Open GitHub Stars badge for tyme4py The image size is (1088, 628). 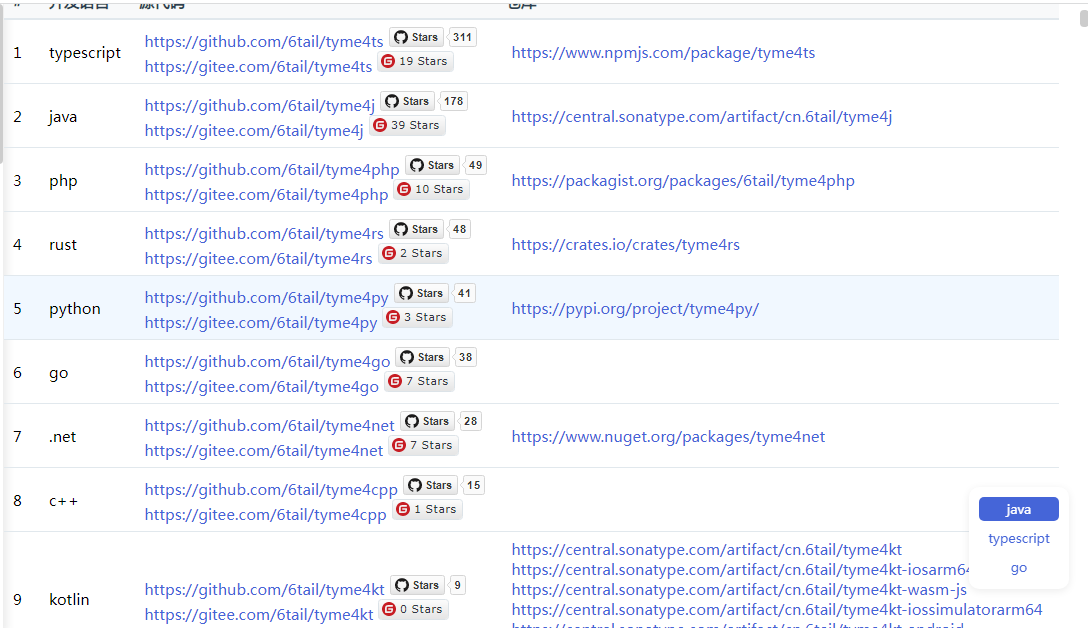click(421, 293)
